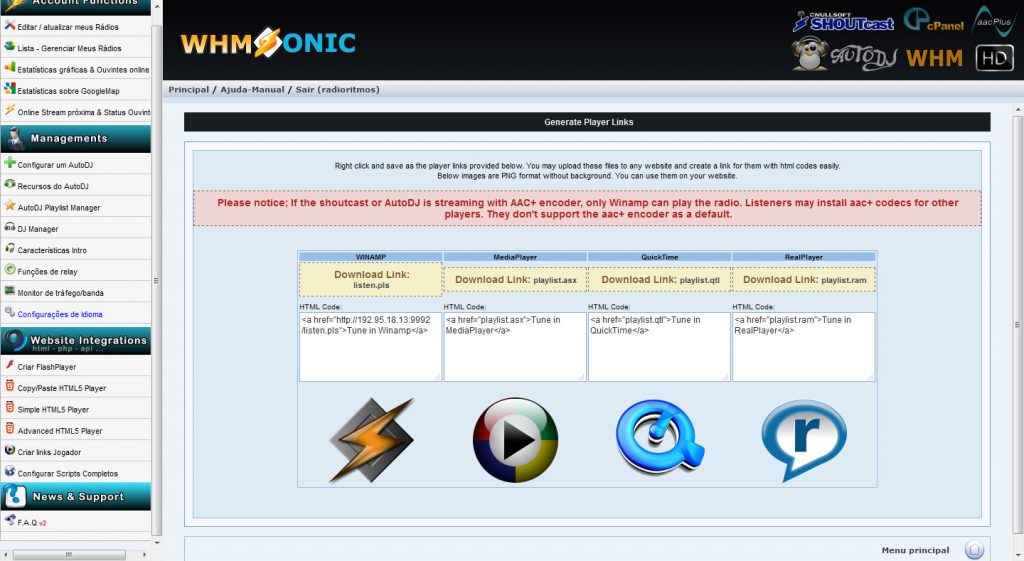Click the Winamp lightning bolt icon
The image size is (1024, 561).
tap(371, 440)
